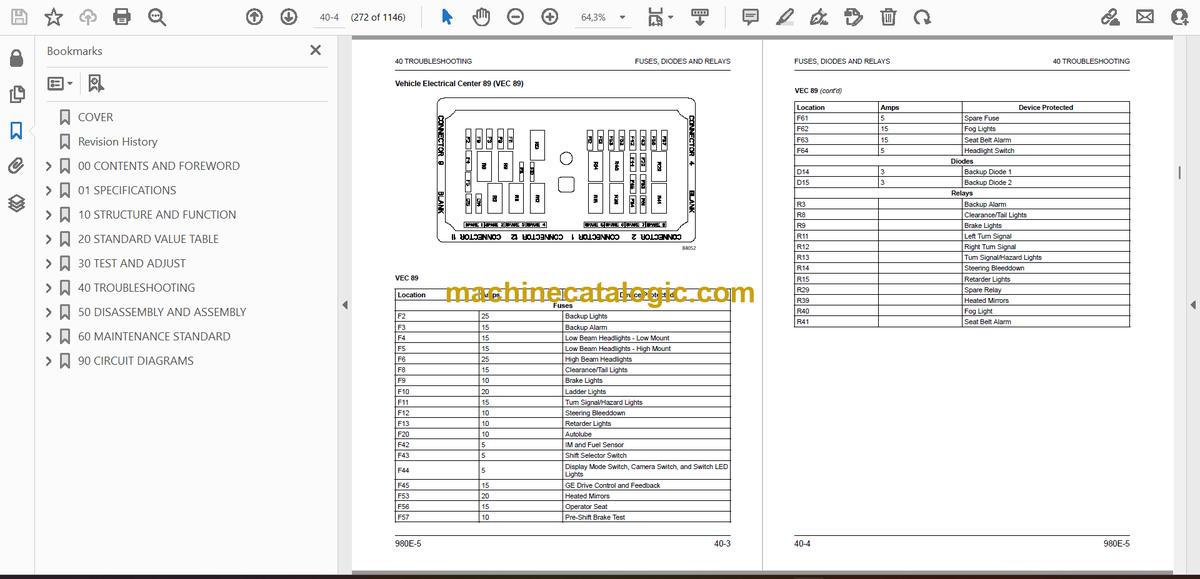Open the scrolling mode tool
Viewport: 1200px width, 579px height.
pos(700,17)
